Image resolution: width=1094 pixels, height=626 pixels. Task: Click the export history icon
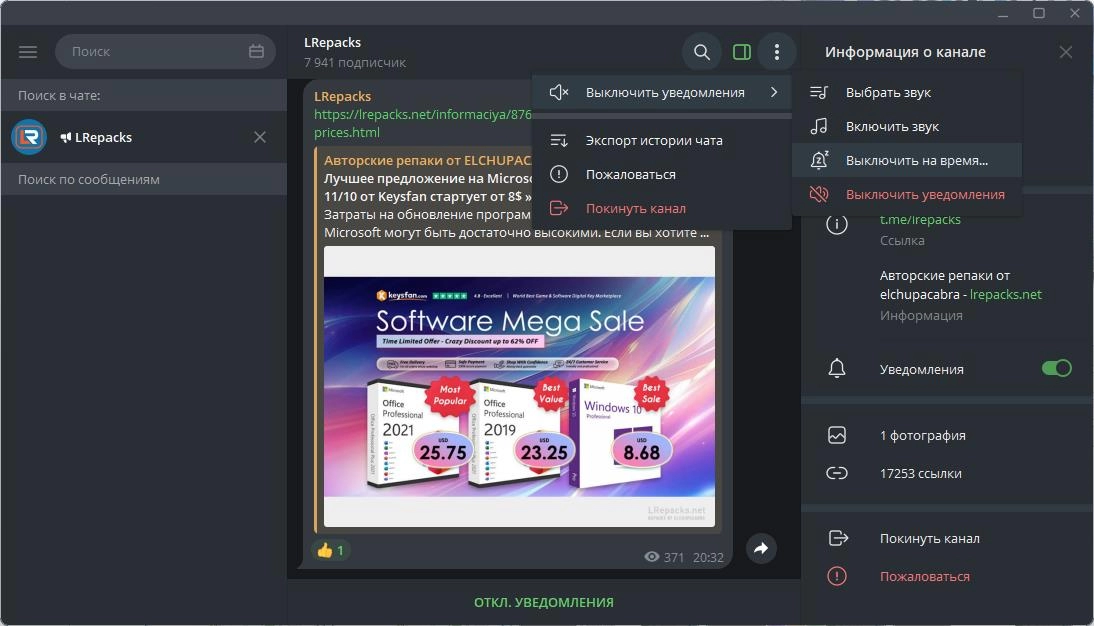click(x=559, y=140)
